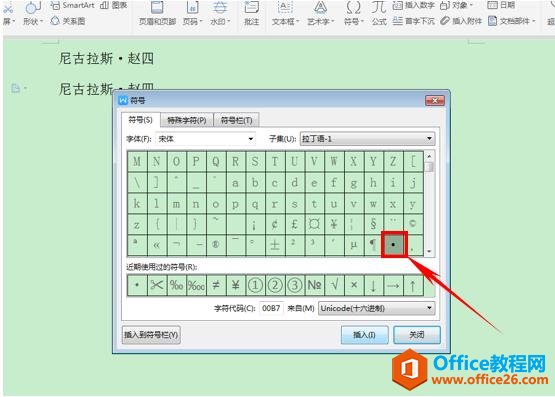Select the letter a in symbol grid
Screen dimensions: 555x397
click(x=235, y=183)
